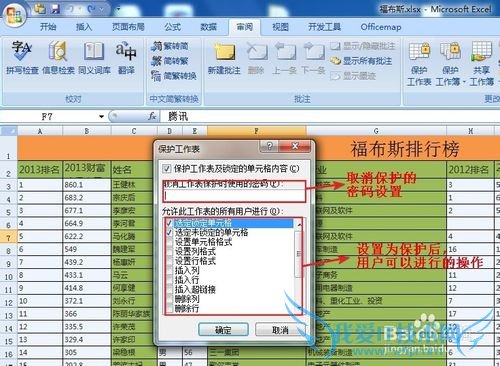
Task: Open Protect Workbook (保护工作簿) menu
Action: pos(450,63)
